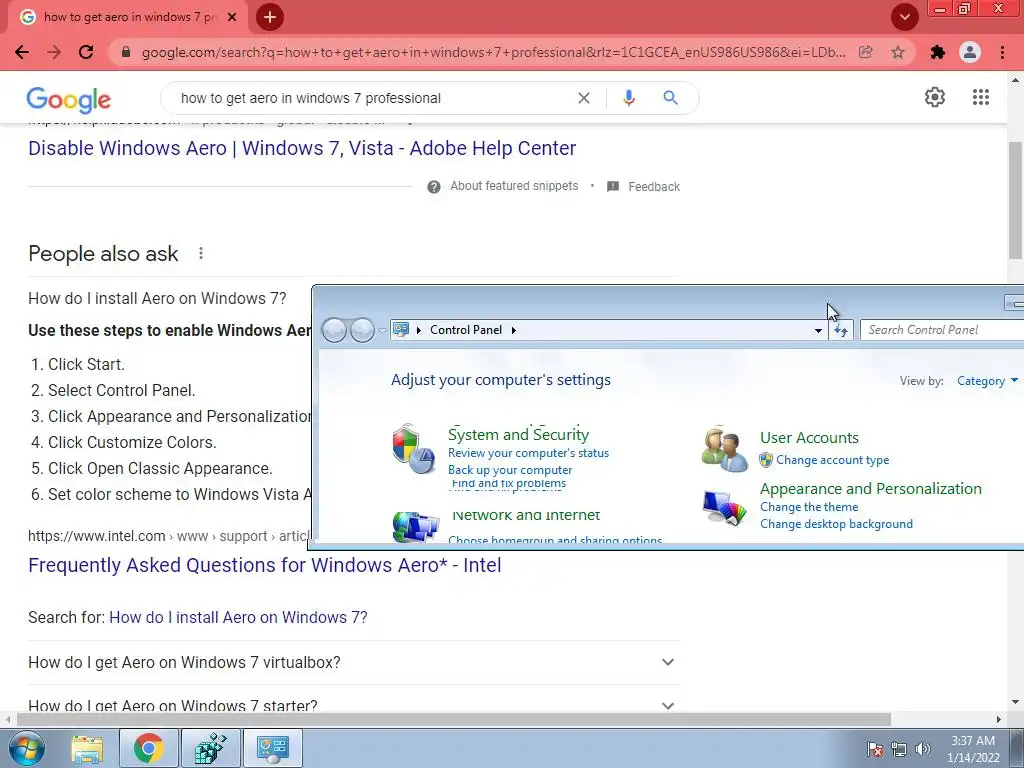The height and width of the screenshot is (768, 1024).
Task: Bookmark this page with star icon
Action: 898,52
